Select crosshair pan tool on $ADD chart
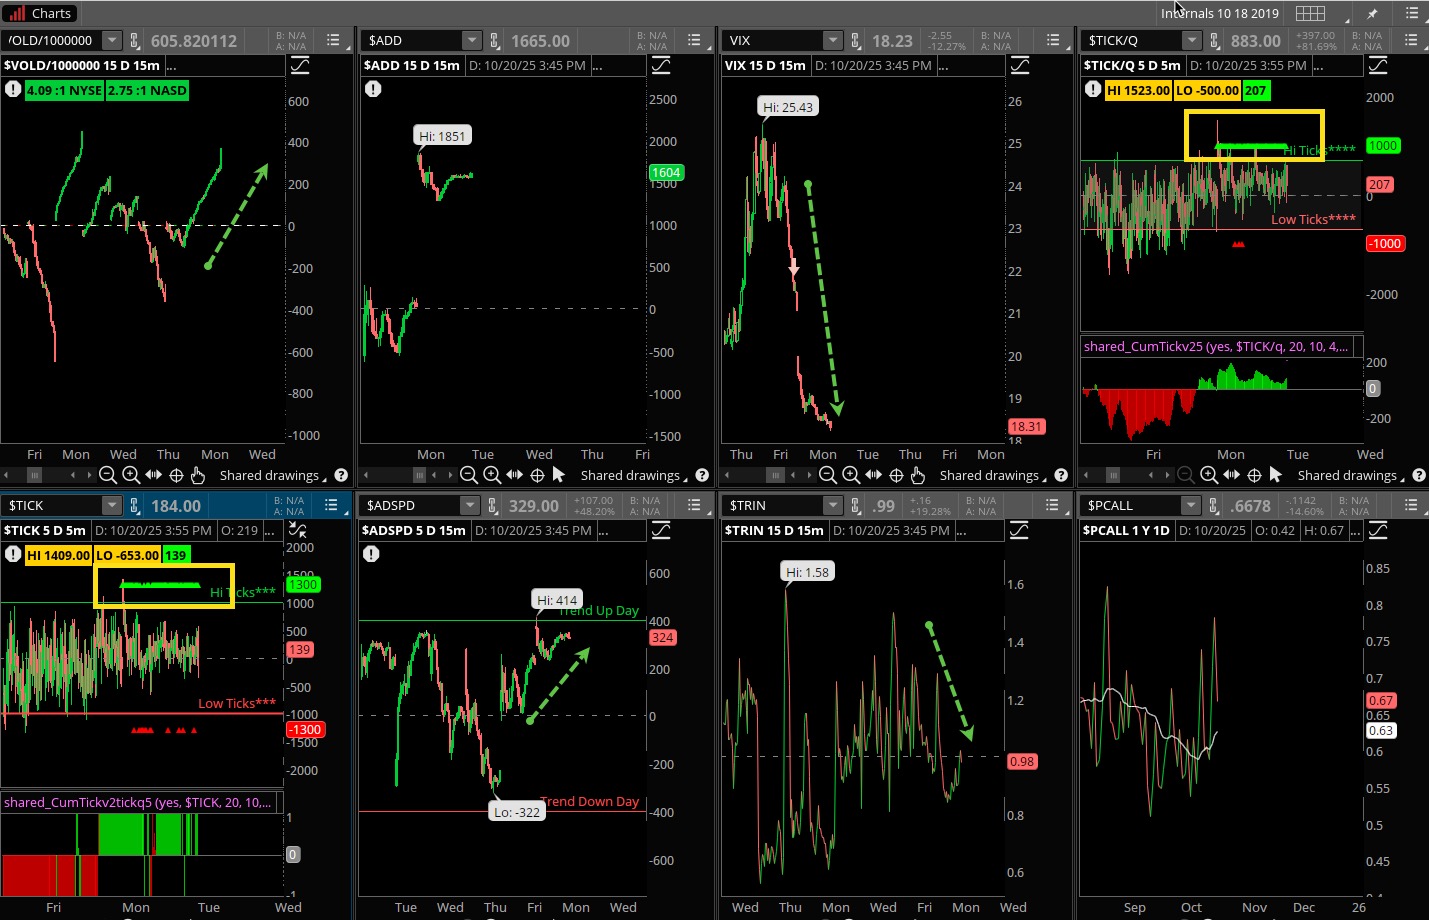1429x920 pixels. (x=537, y=475)
